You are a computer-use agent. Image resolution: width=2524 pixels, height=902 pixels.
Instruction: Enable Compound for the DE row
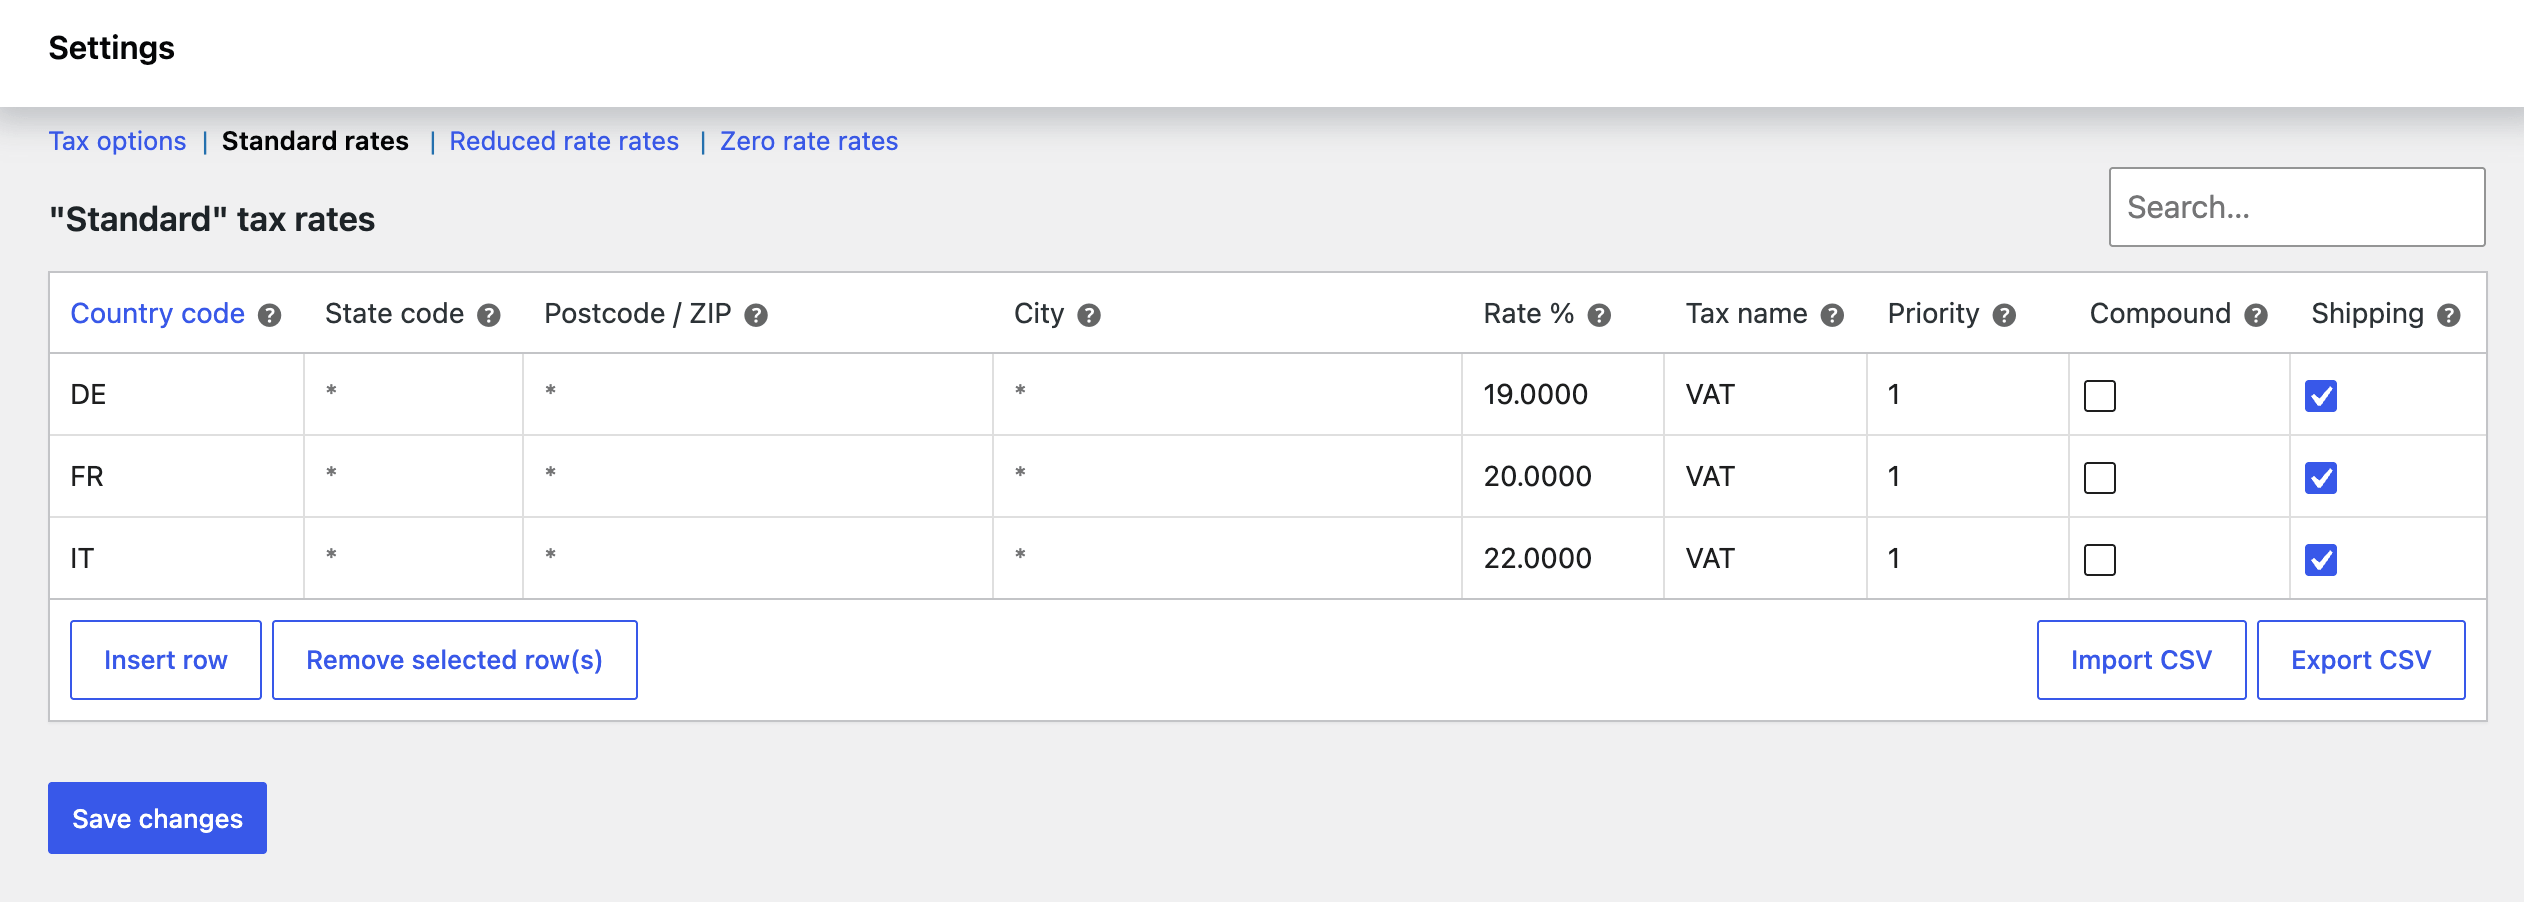(x=2100, y=395)
